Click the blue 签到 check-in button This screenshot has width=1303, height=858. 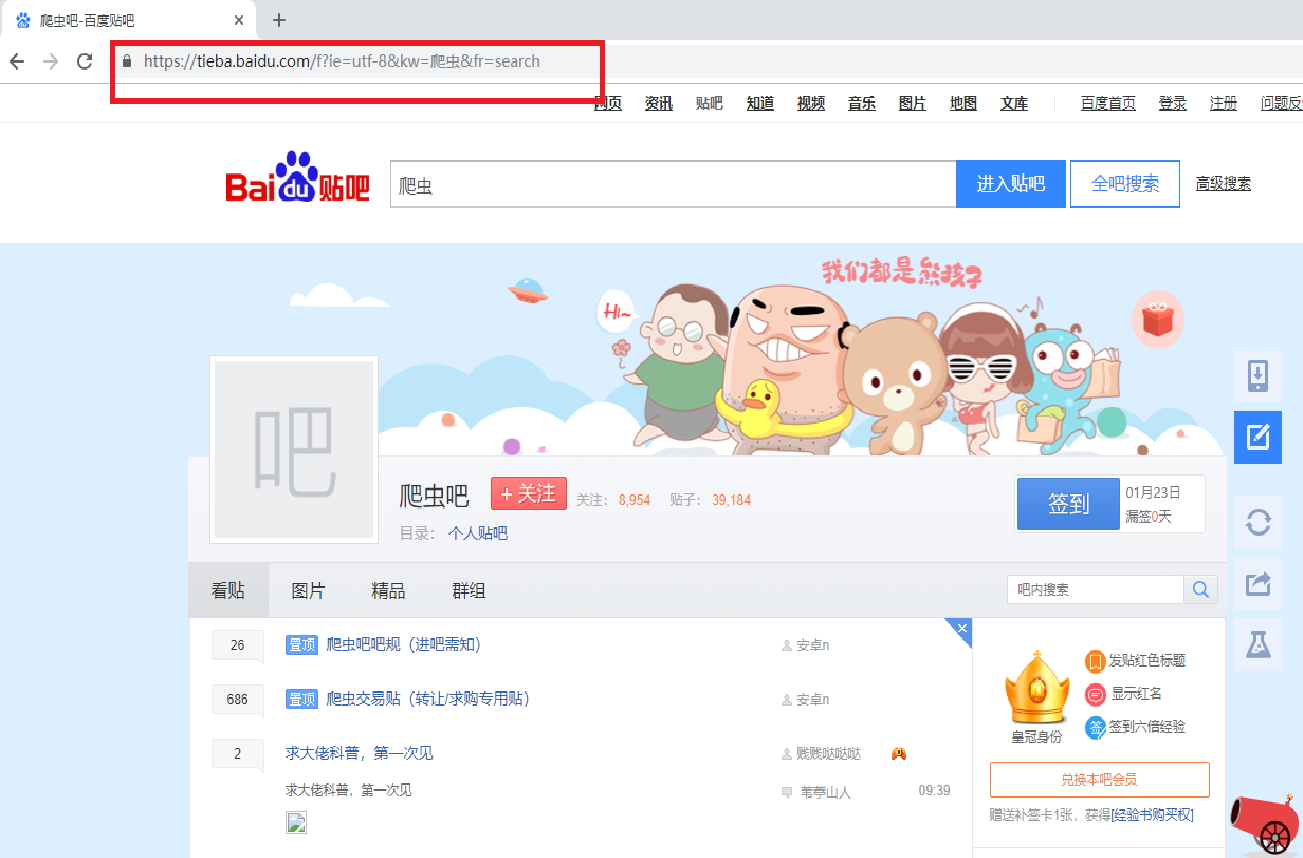pos(1067,504)
